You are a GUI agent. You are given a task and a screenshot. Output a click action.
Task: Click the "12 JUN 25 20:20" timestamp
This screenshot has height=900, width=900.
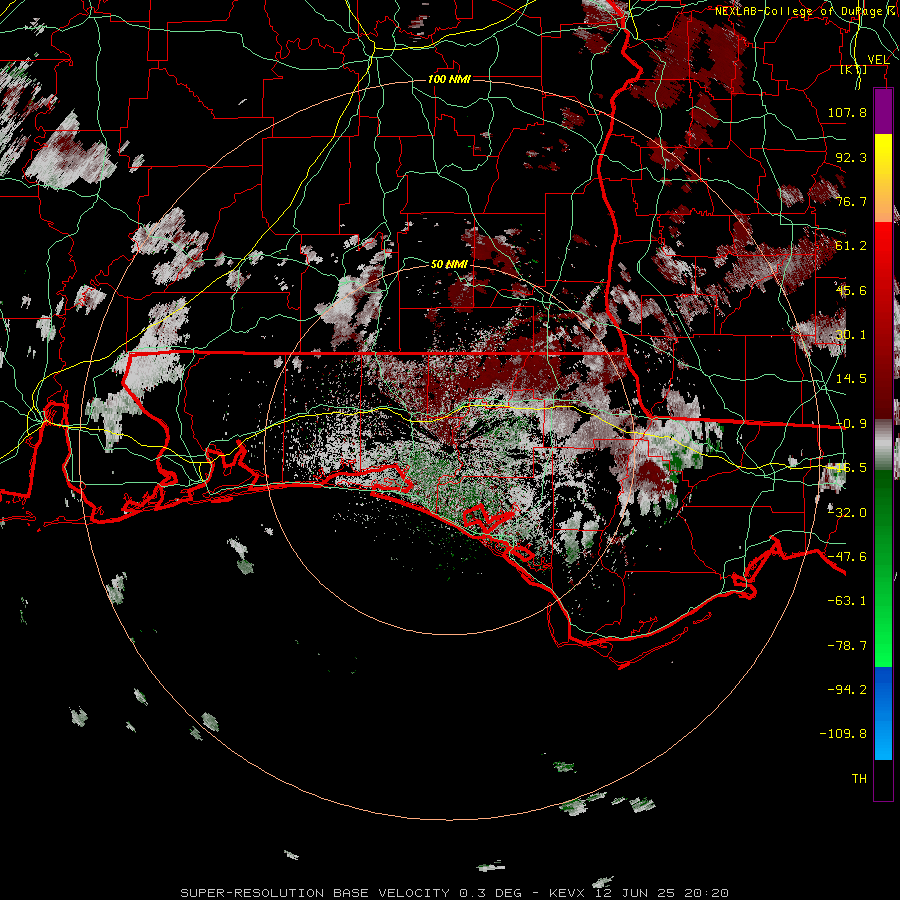[x=662, y=893]
